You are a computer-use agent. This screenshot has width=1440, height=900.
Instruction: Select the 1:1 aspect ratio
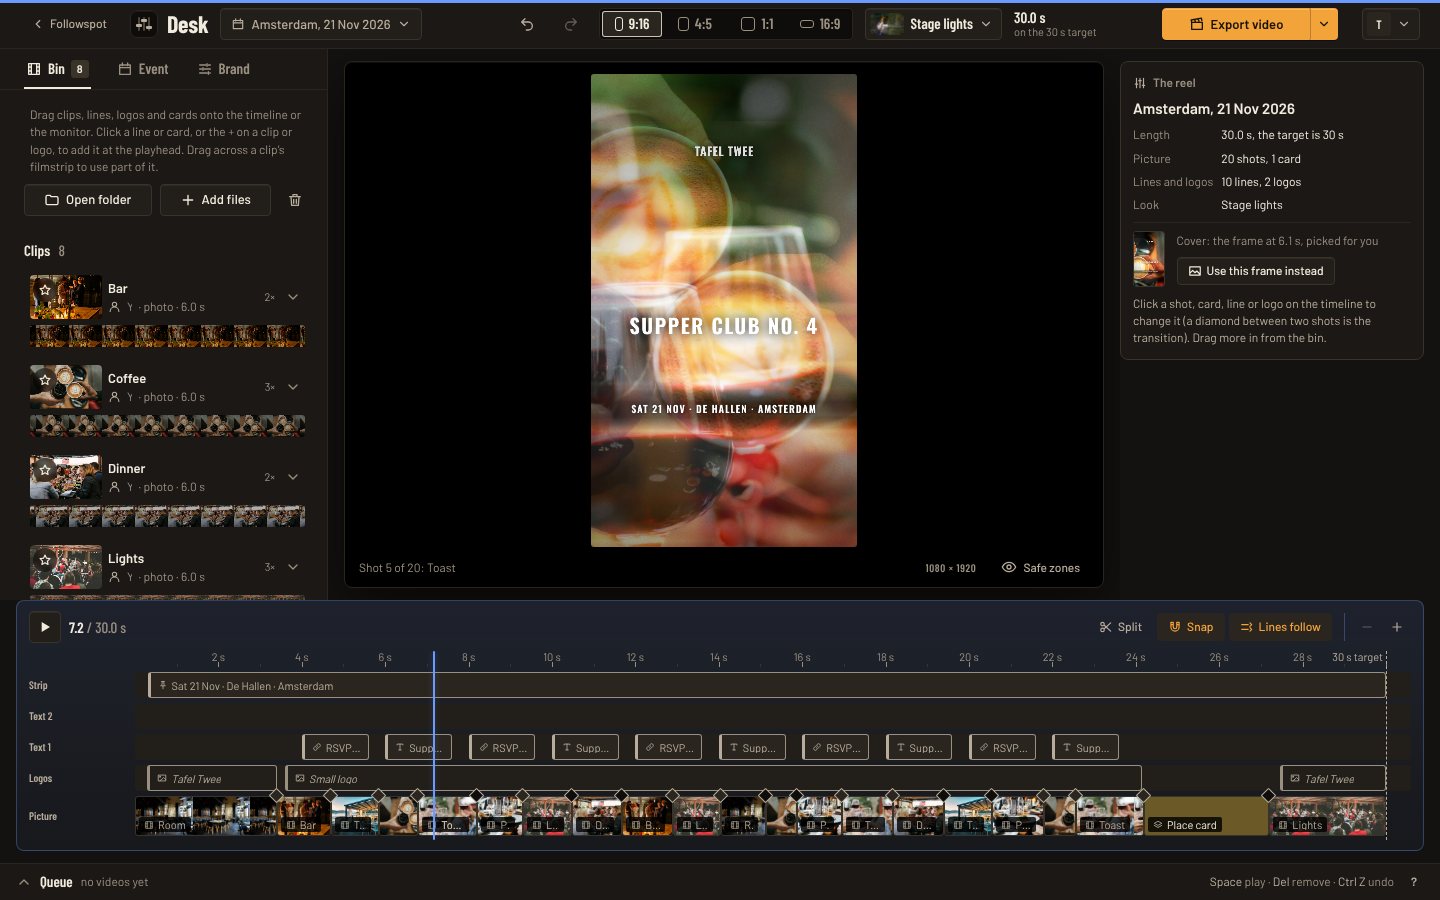(x=757, y=24)
